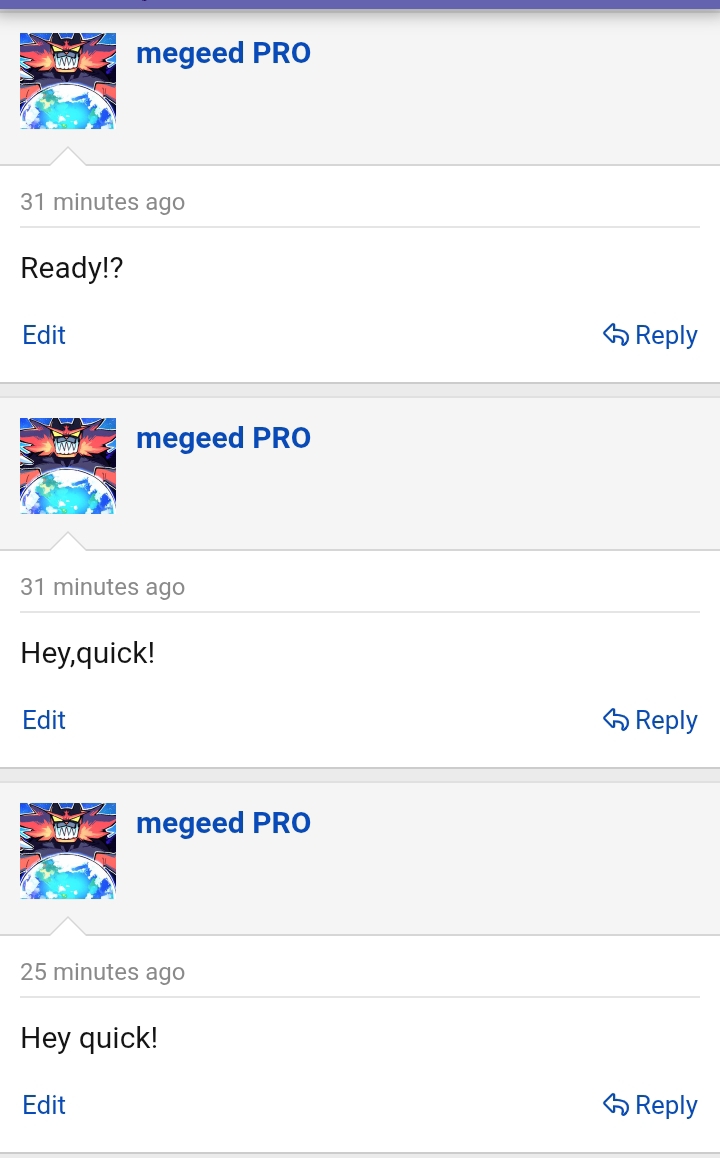The width and height of the screenshot is (720, 1158).
Task: Open megeed's avatar on the 25-minutes-ago comment
Action: pyautogui.click(x=68, y=851)
